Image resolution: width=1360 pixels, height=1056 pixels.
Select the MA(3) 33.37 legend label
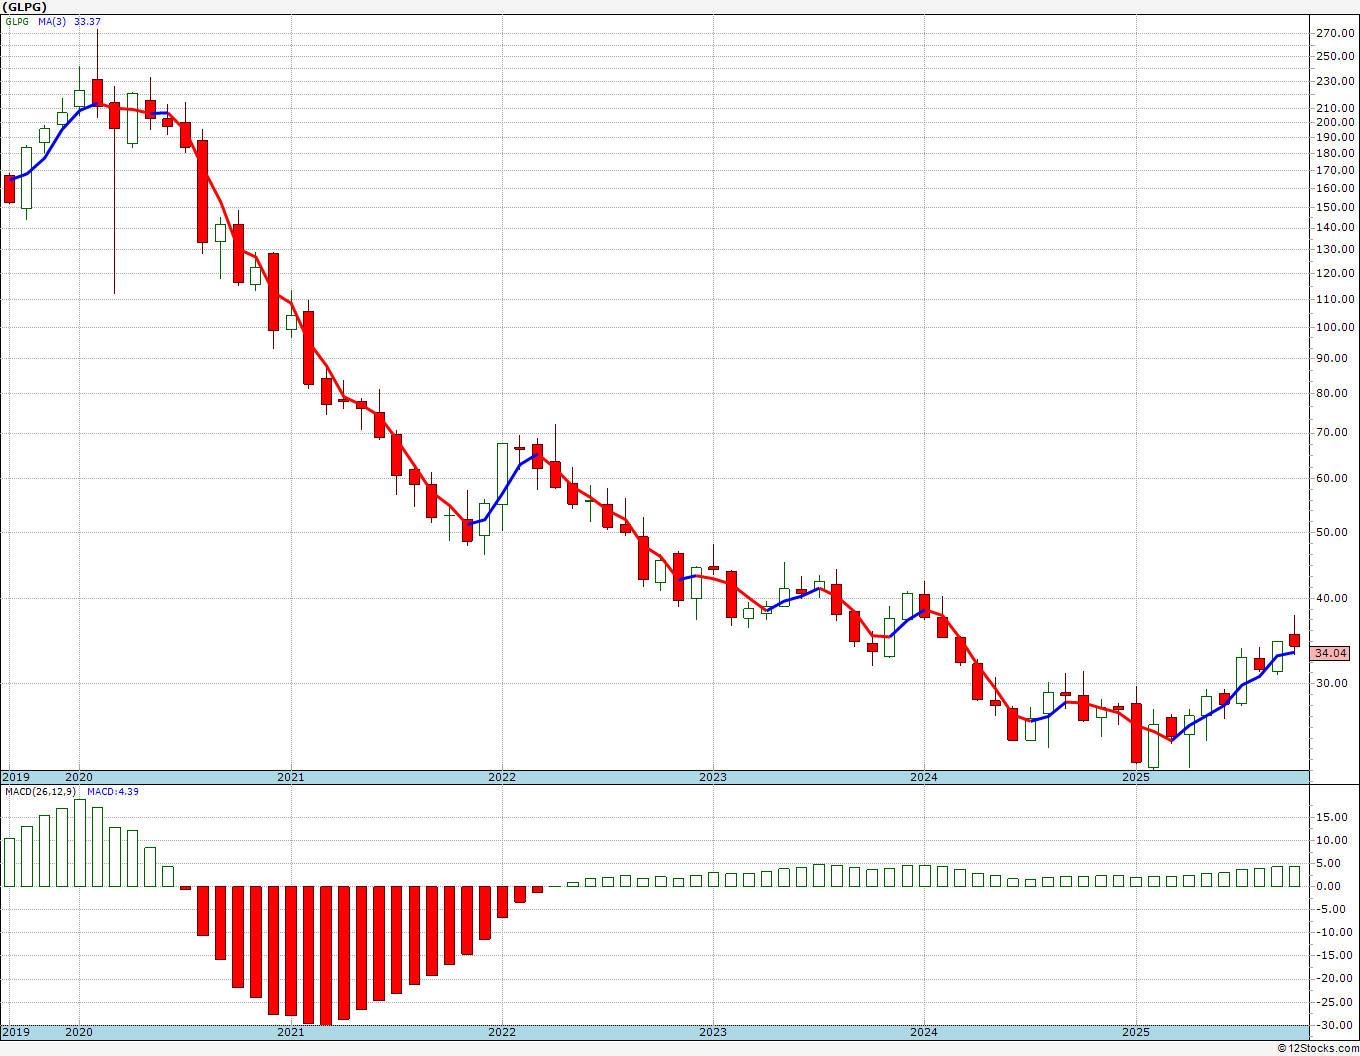(69, 22)
